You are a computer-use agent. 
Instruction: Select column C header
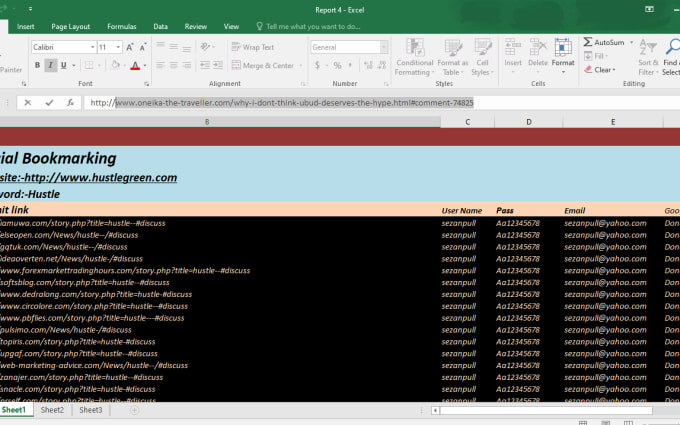pyautogui.click(x=468, y=122)
